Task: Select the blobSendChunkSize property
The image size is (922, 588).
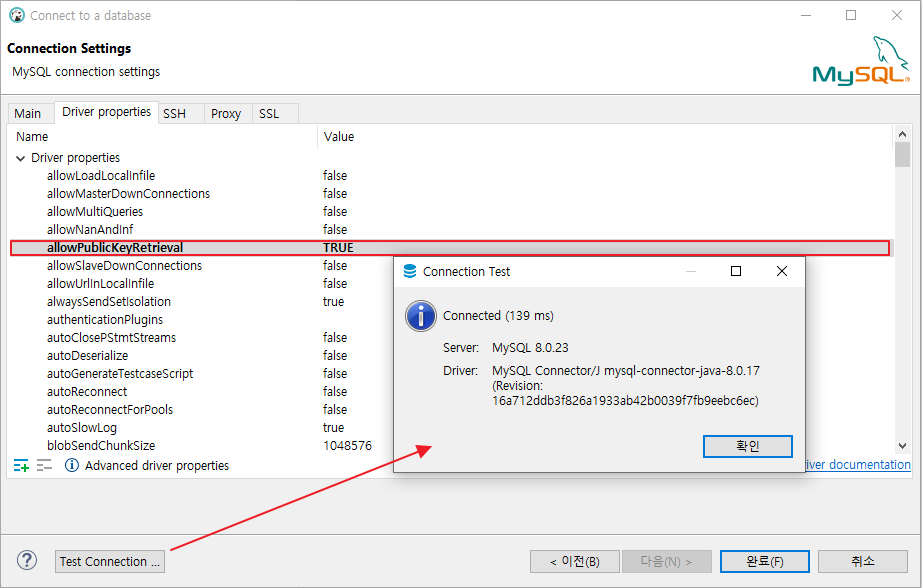Action: [x=101, y=446]
